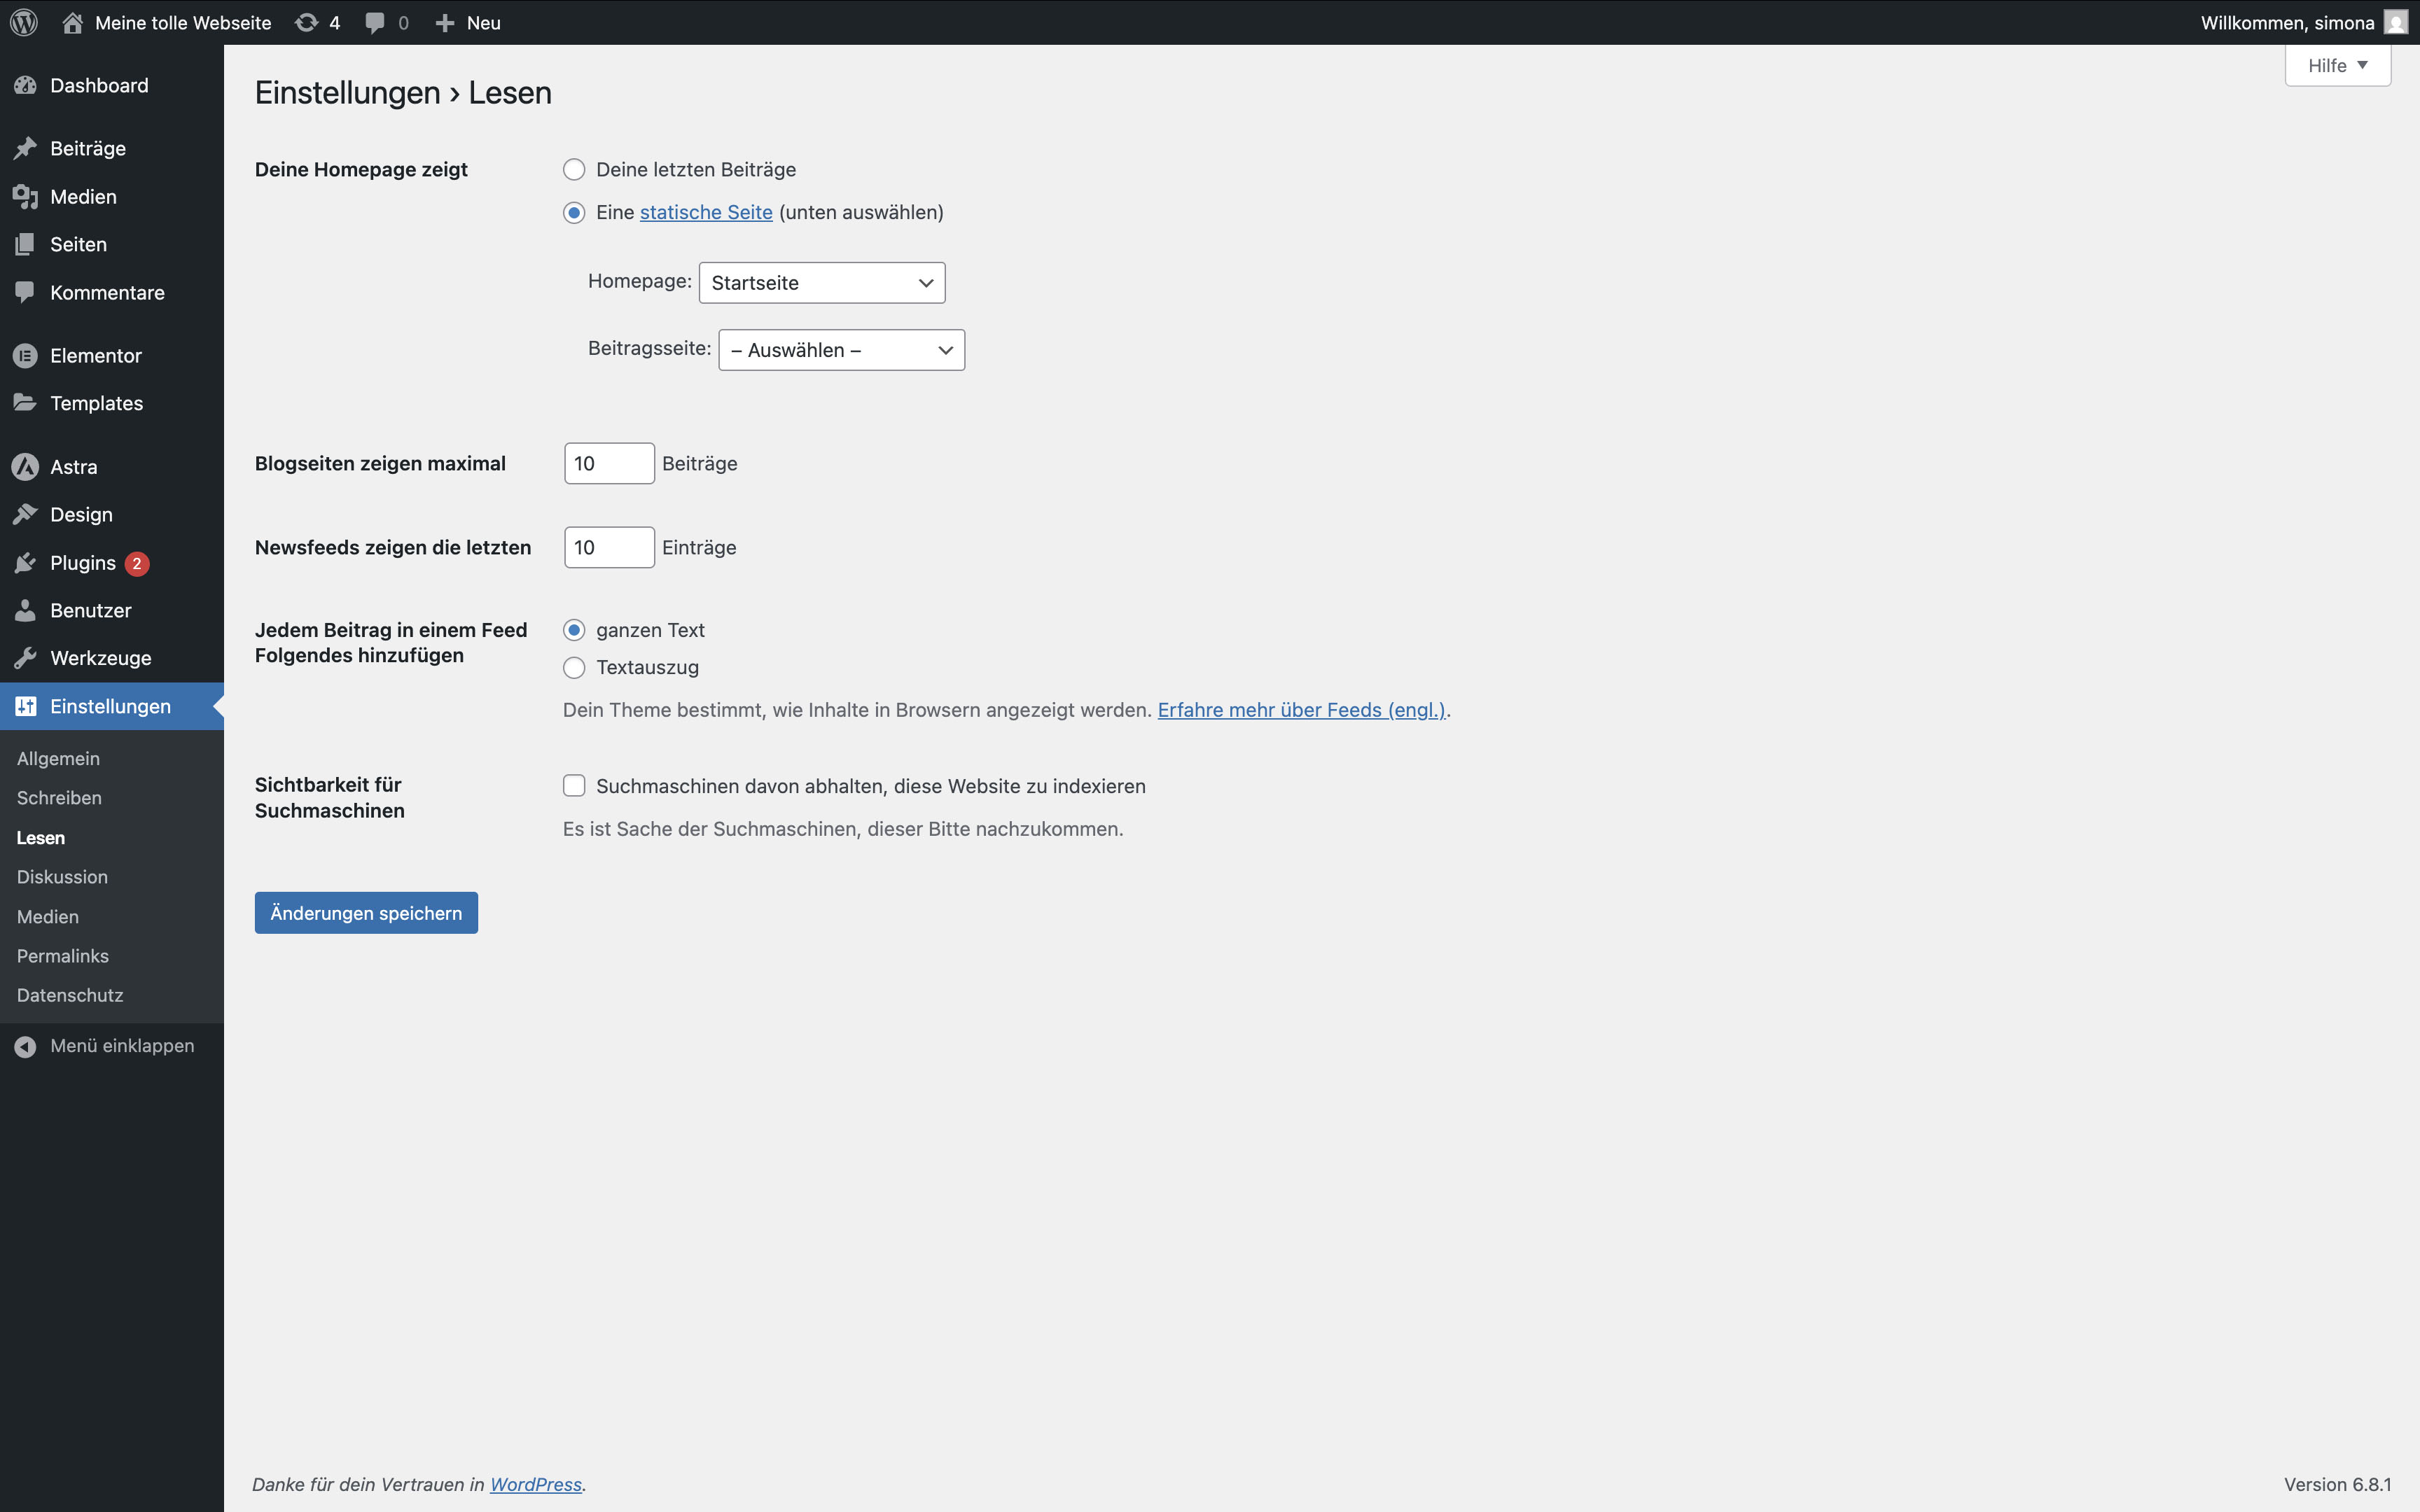This screenshot has width=2420, height=1512.
Task: Open Astra theme menu icon
Action: coord(25,467)
